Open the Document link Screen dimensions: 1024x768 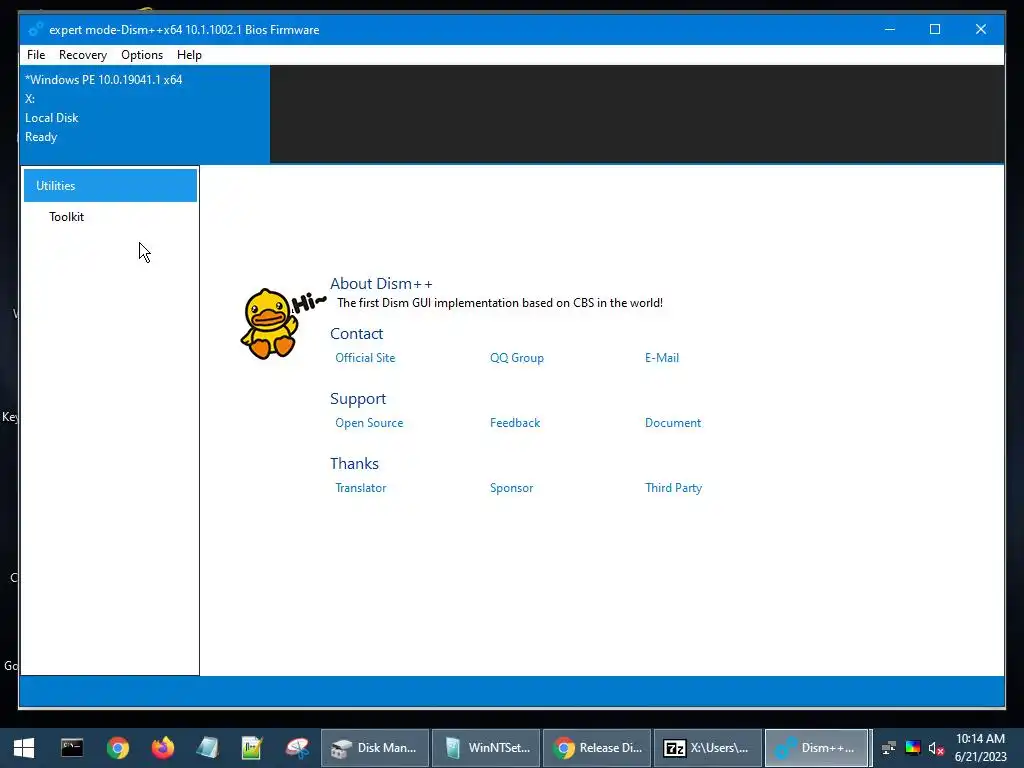pyautogui.click(x=673, y=423)
